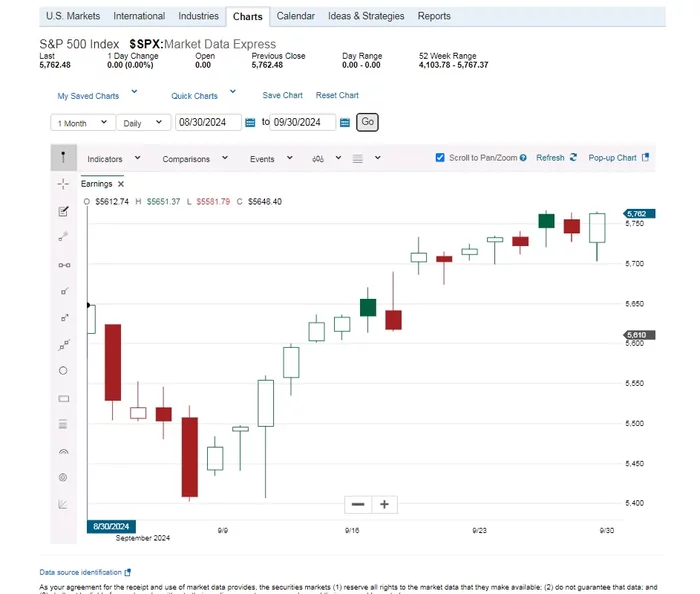
Task: Open the Comparisons dropdown
Action: [x=195, y=158]
